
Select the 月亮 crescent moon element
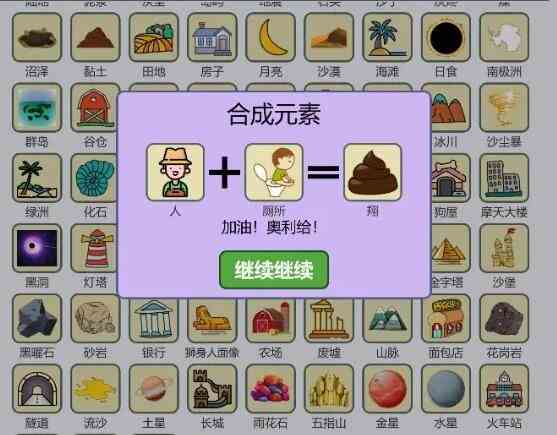click(x=271, y=37)
